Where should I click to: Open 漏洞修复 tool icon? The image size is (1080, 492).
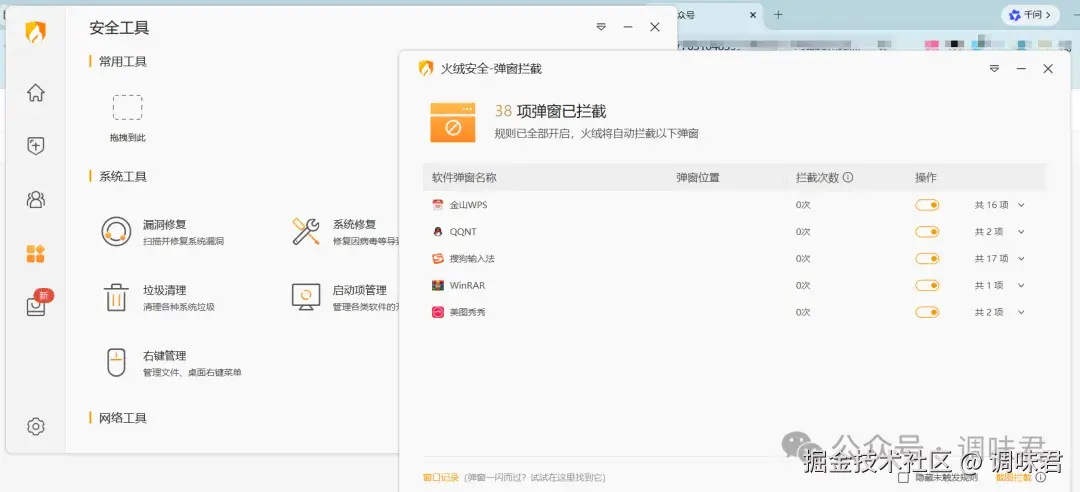116,232
